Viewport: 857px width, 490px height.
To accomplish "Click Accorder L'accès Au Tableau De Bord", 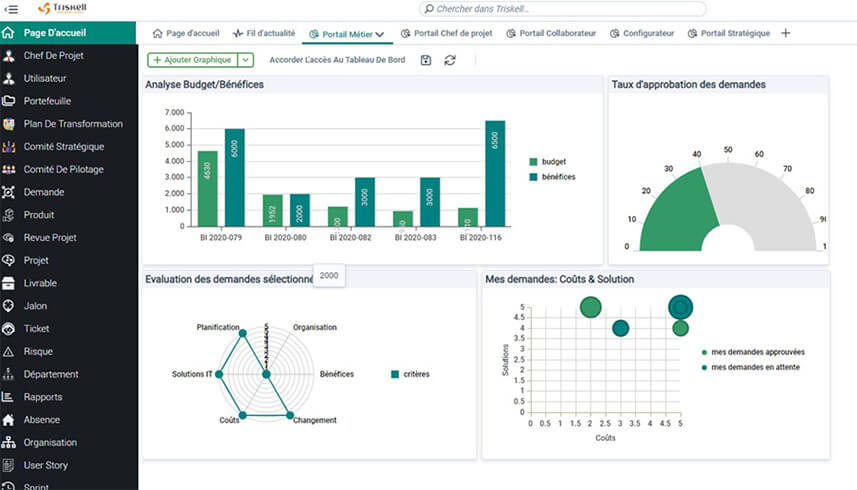I will tap(337, 60).
